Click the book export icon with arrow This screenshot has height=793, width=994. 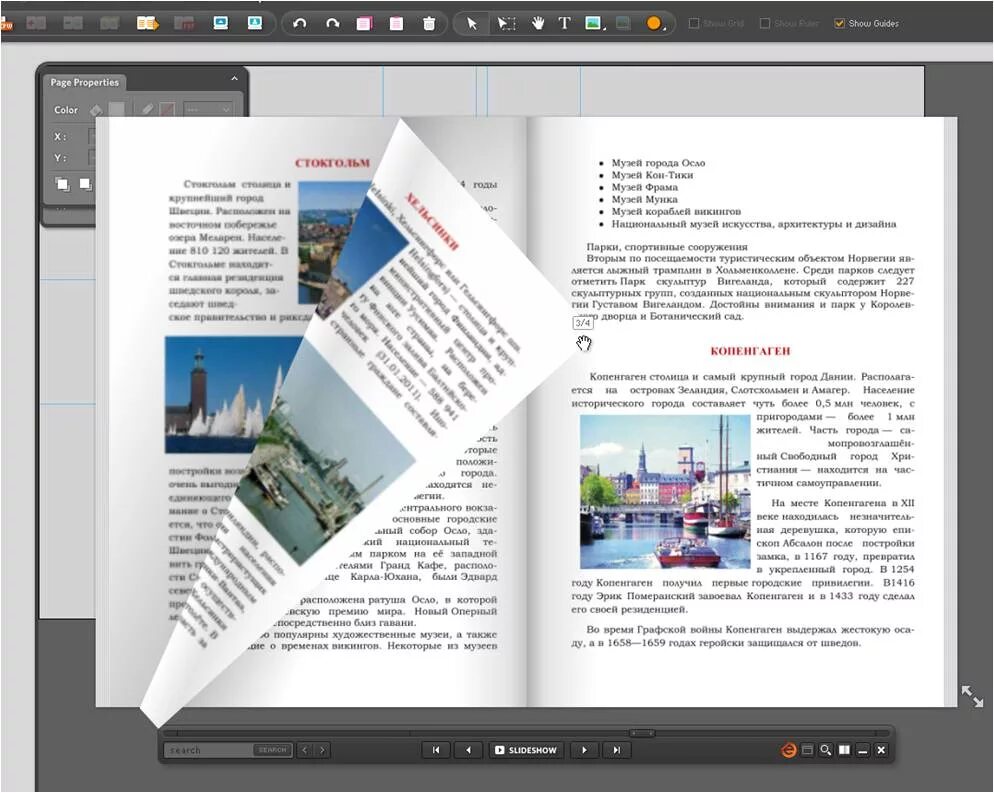[x=147, y=23]
